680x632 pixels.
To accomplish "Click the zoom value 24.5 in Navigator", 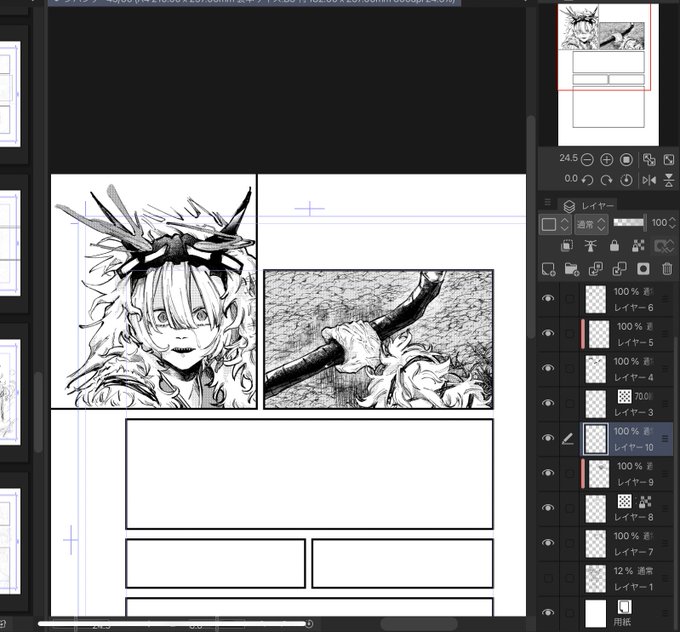I will coord(568,158).
